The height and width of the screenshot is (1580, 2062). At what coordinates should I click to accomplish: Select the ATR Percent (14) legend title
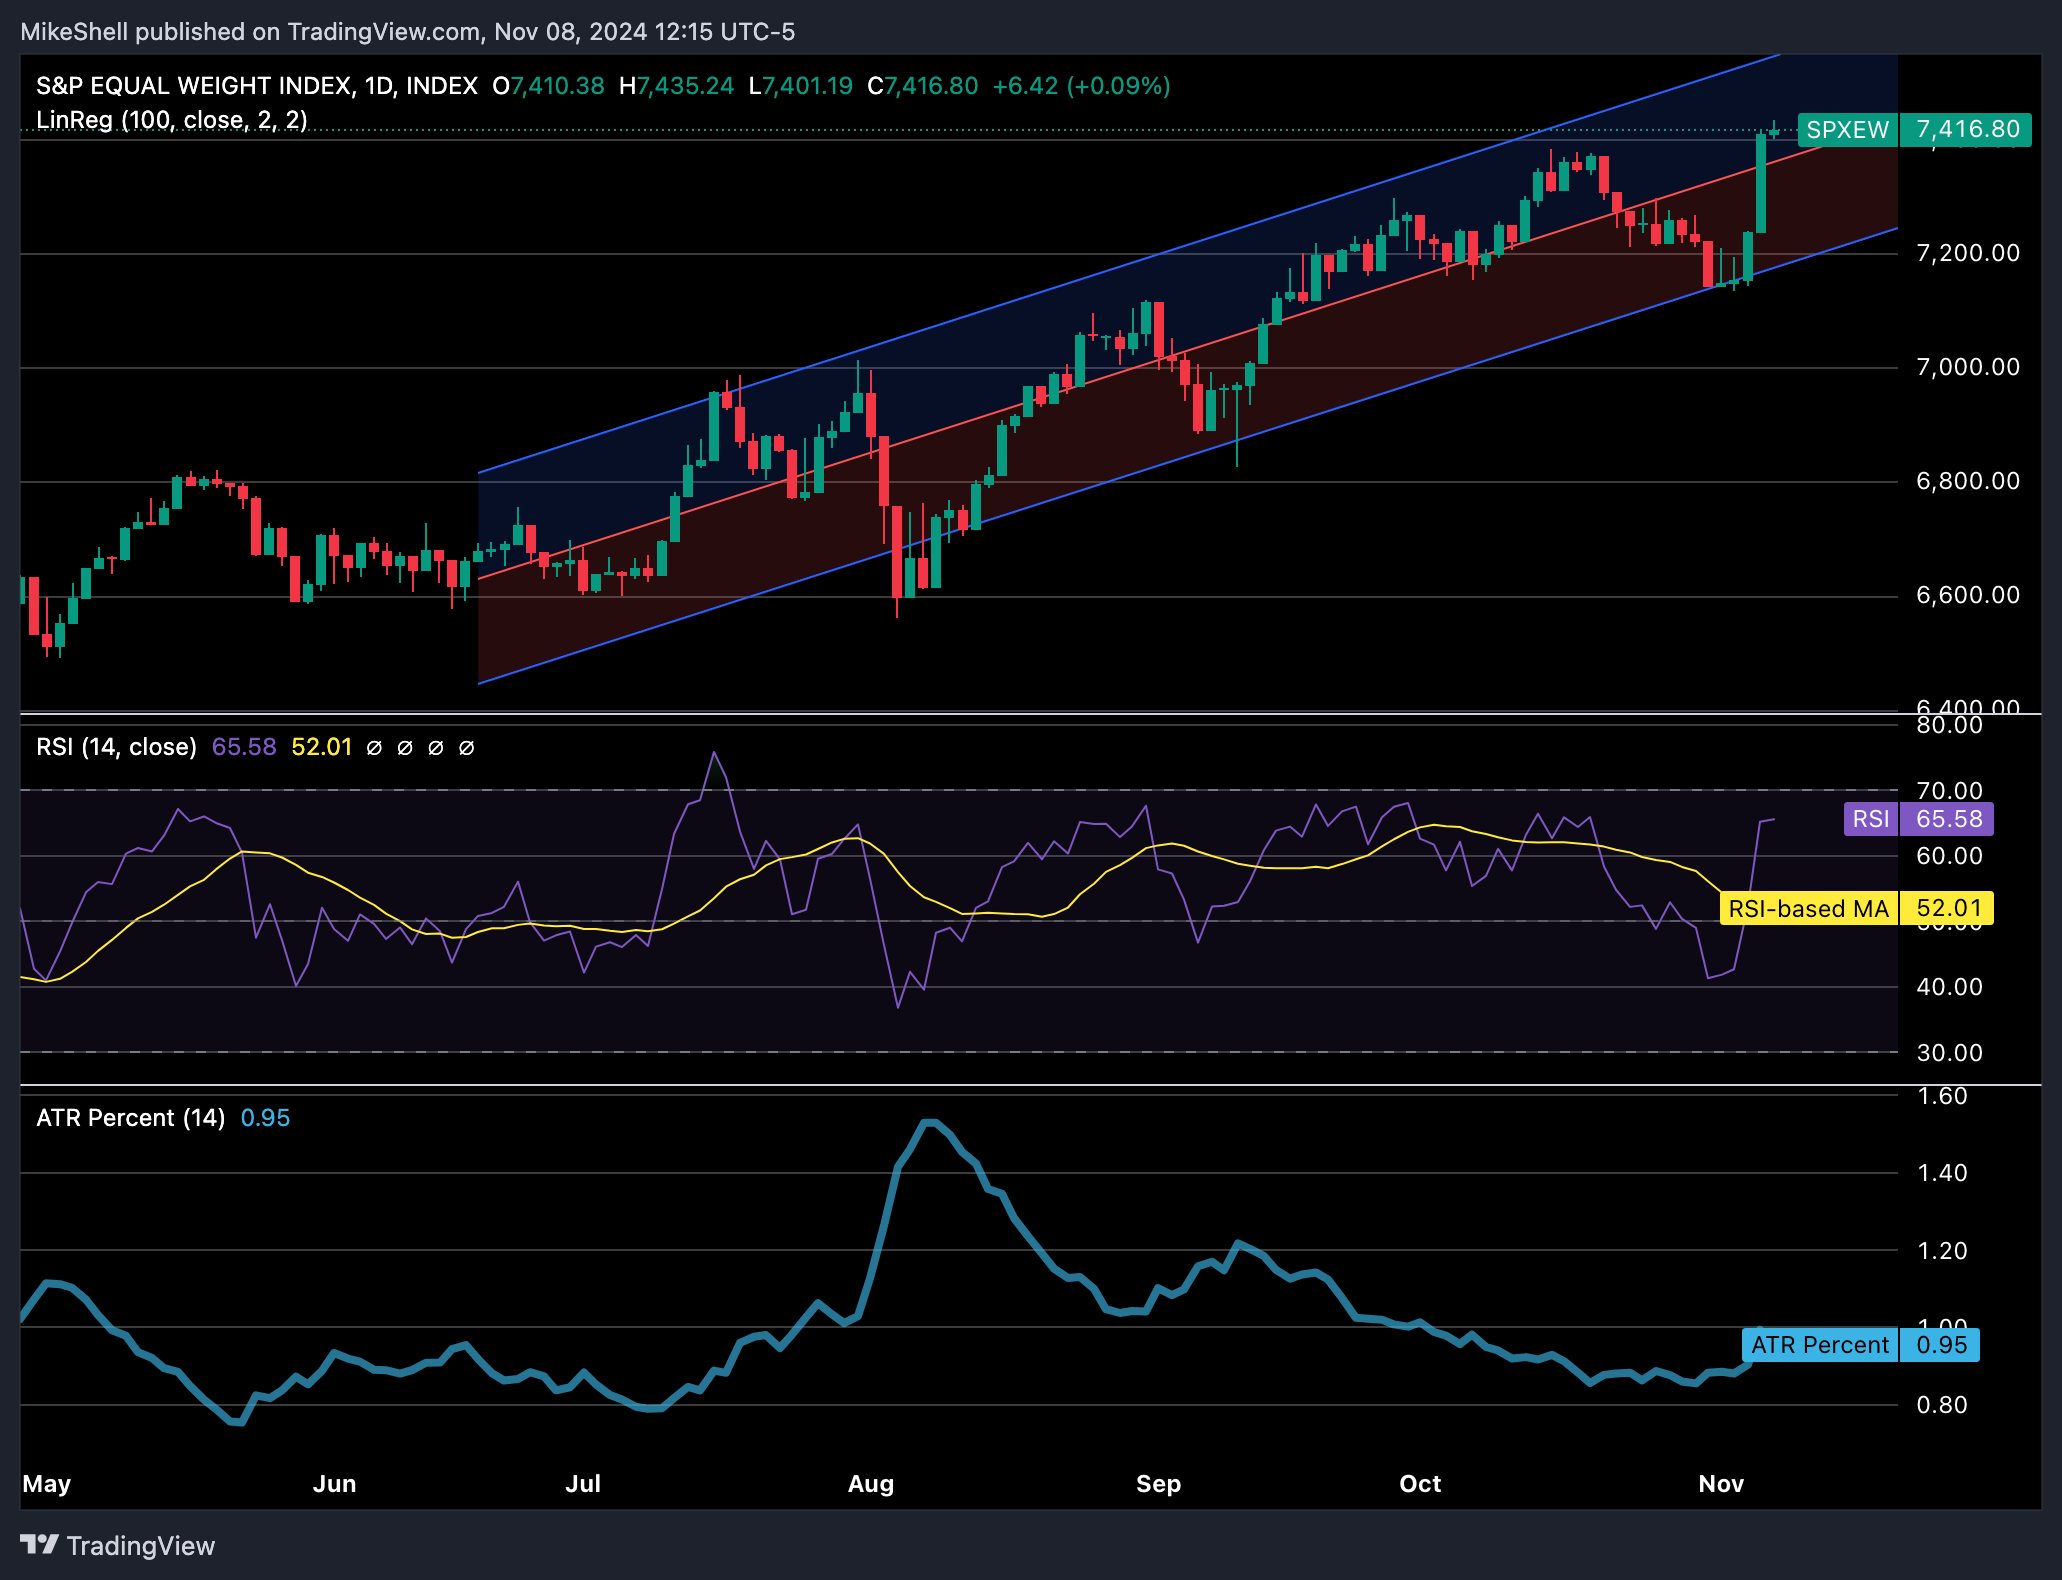130,1118
